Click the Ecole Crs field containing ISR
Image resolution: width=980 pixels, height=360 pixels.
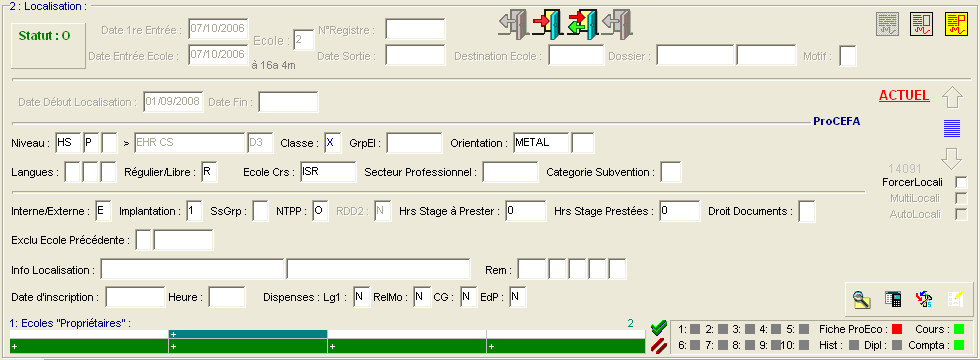pos(328,172)
